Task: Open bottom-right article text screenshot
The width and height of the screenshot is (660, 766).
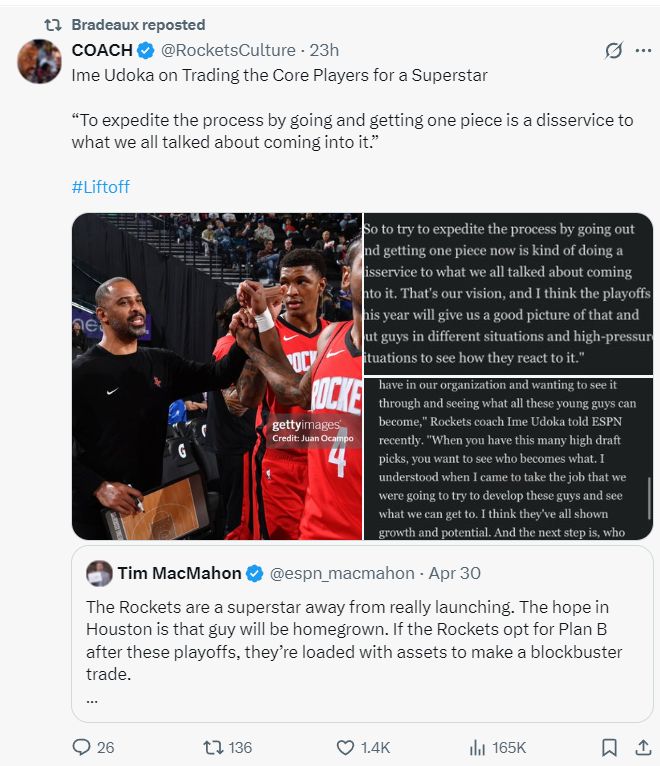Action: 508,459
